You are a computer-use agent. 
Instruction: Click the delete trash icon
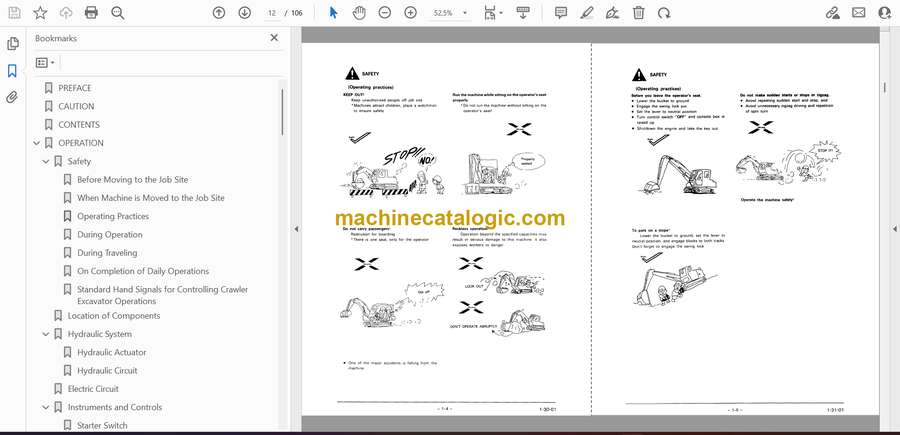[638, 13]
